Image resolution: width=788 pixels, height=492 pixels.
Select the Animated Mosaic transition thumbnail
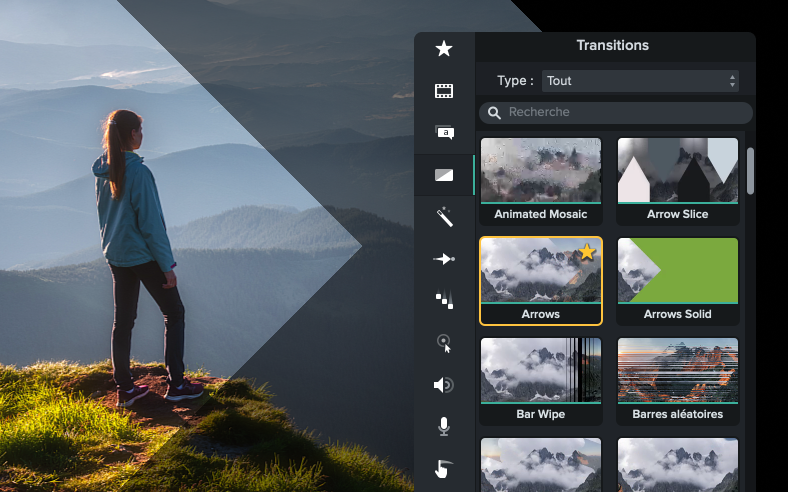point(541,171)
